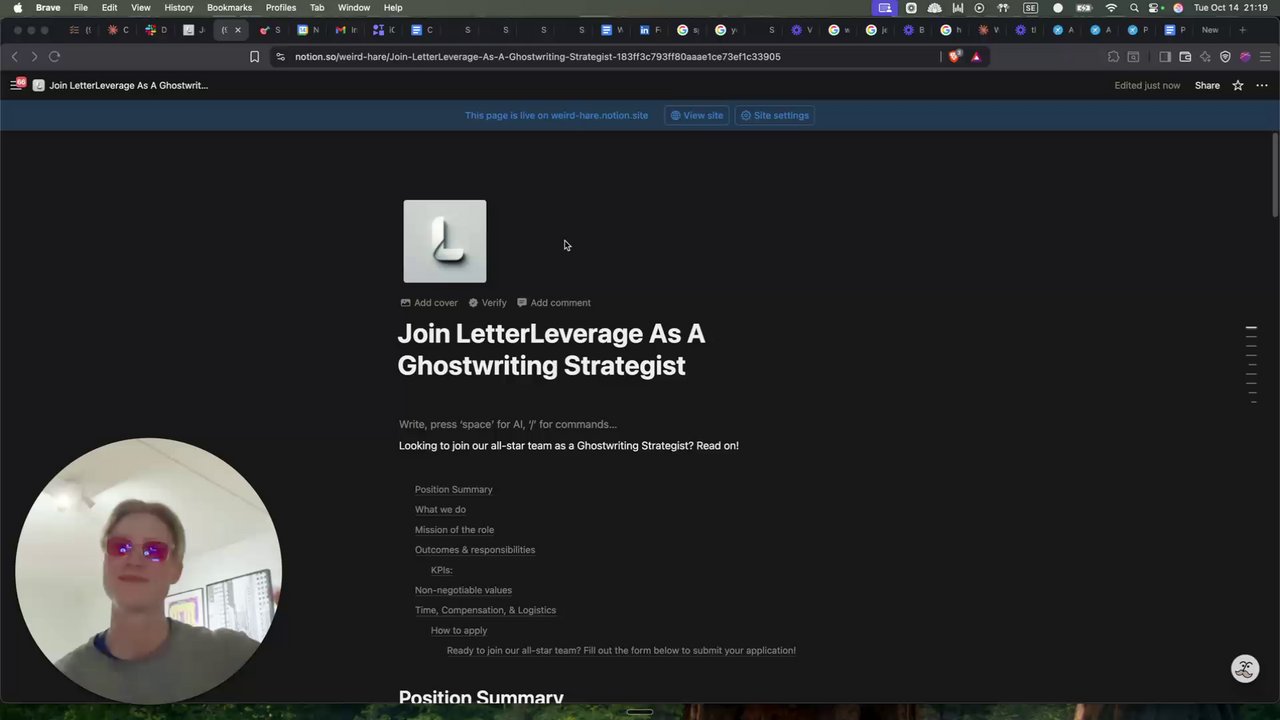Jump to the KPIs: heading

(x=442, y=570)
